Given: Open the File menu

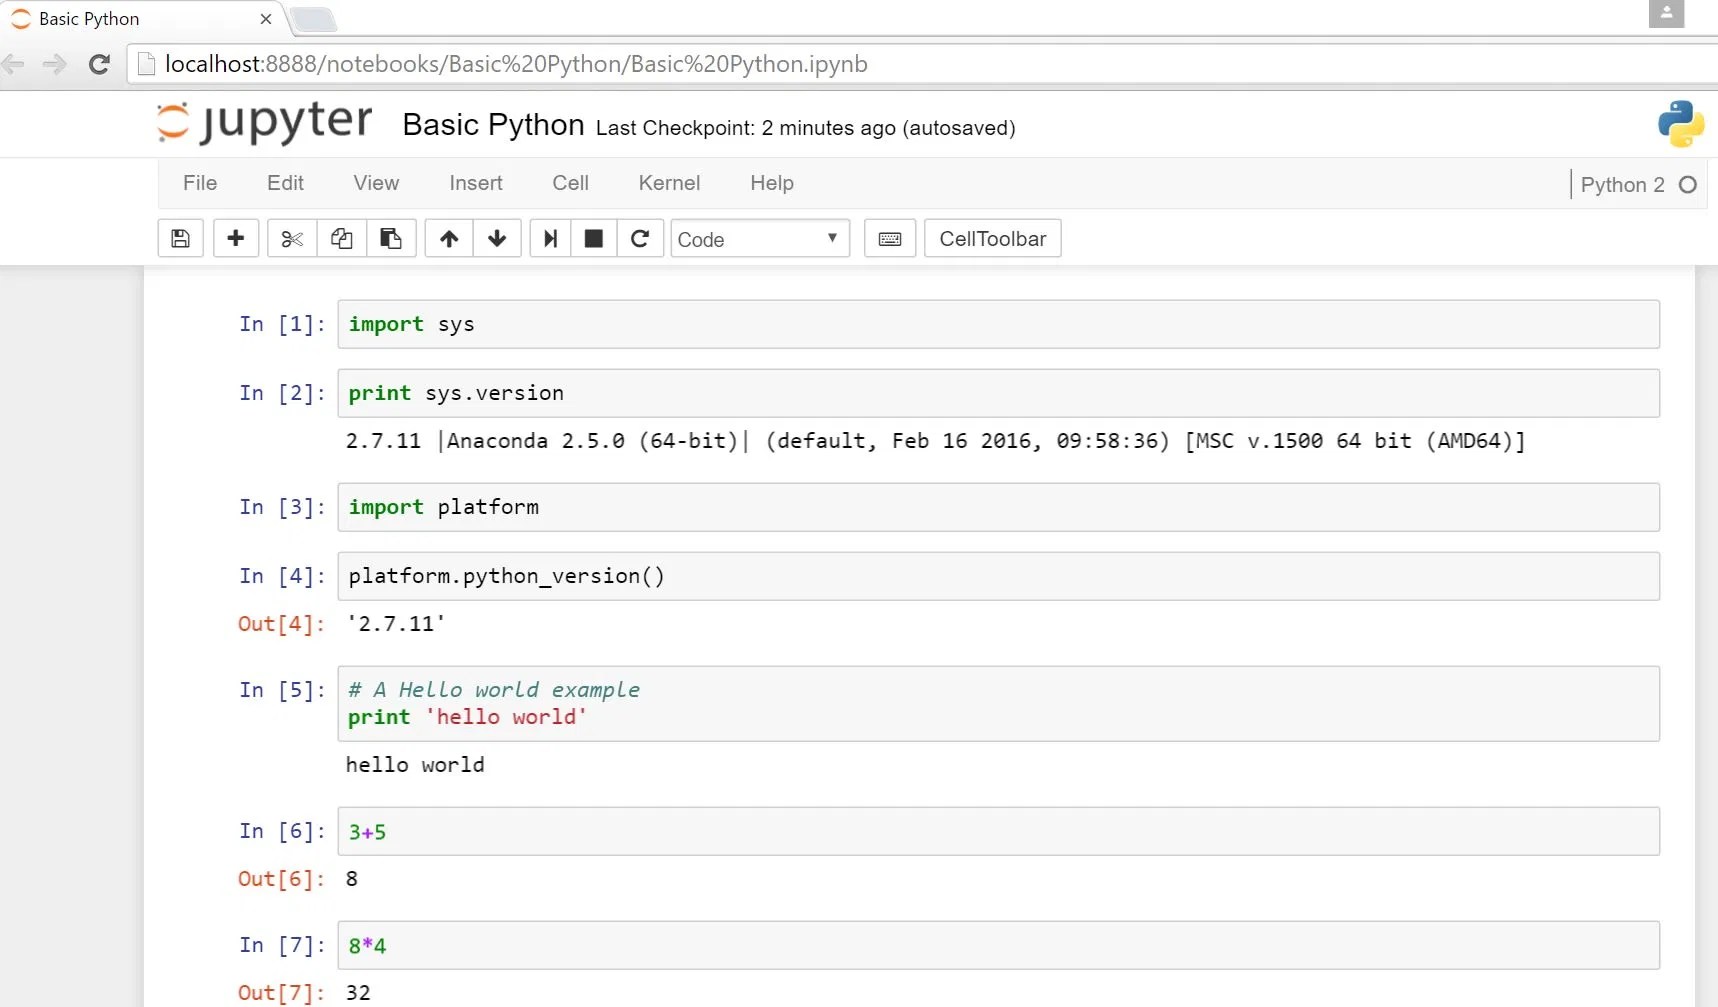Looking at the screenshot, I should 200,183.
